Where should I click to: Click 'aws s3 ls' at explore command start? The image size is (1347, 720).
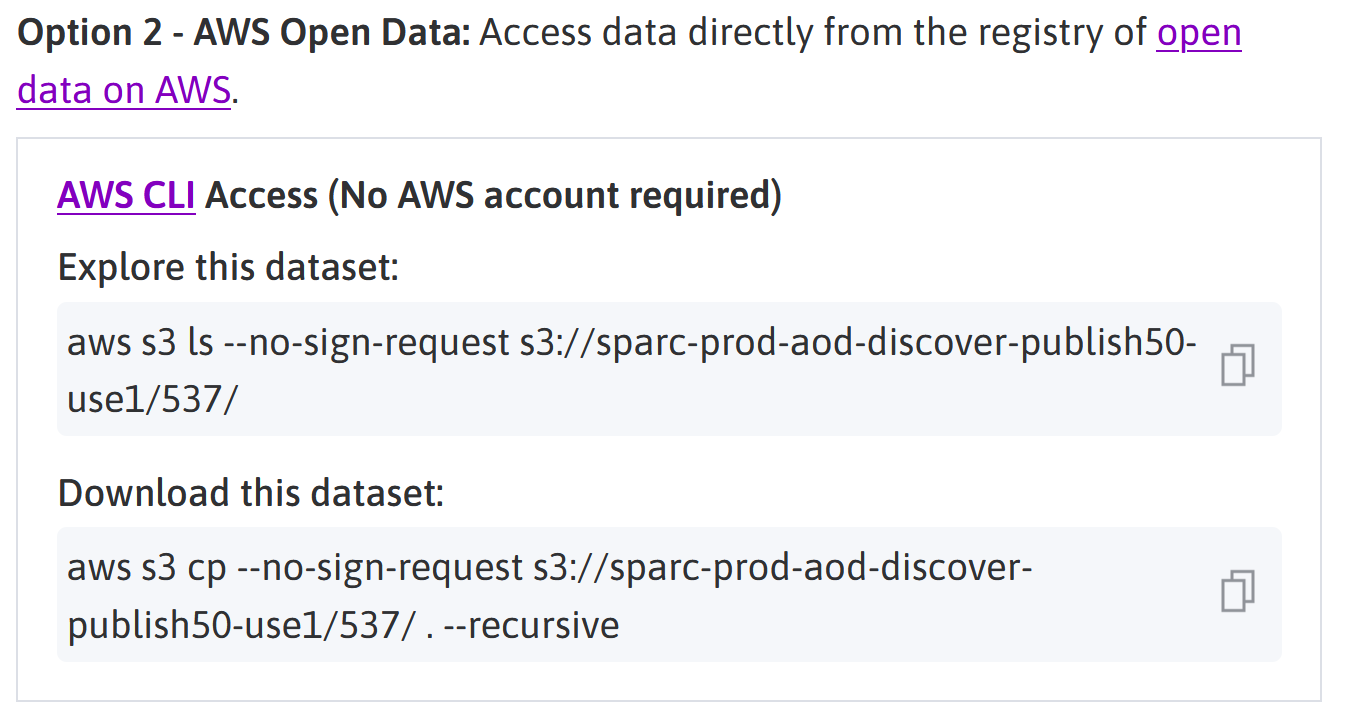click(141, 343)
